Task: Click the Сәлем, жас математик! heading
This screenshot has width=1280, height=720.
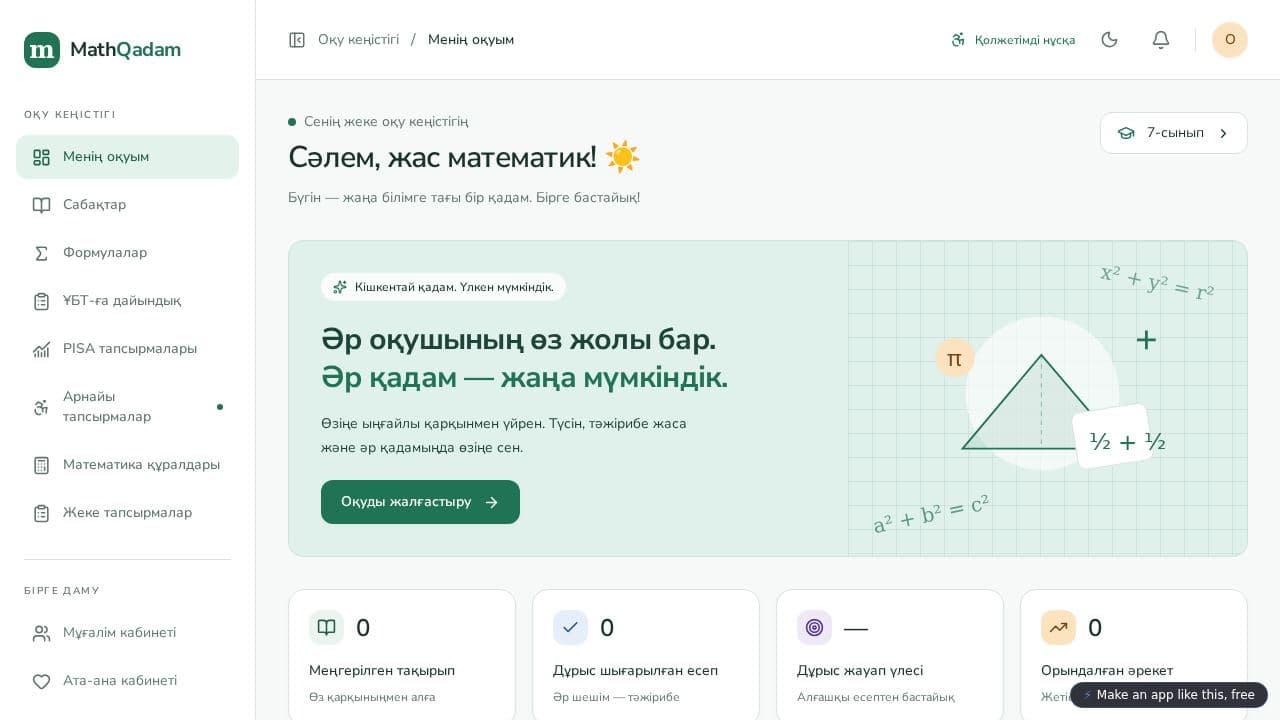Action: click(x=464, y=157)
